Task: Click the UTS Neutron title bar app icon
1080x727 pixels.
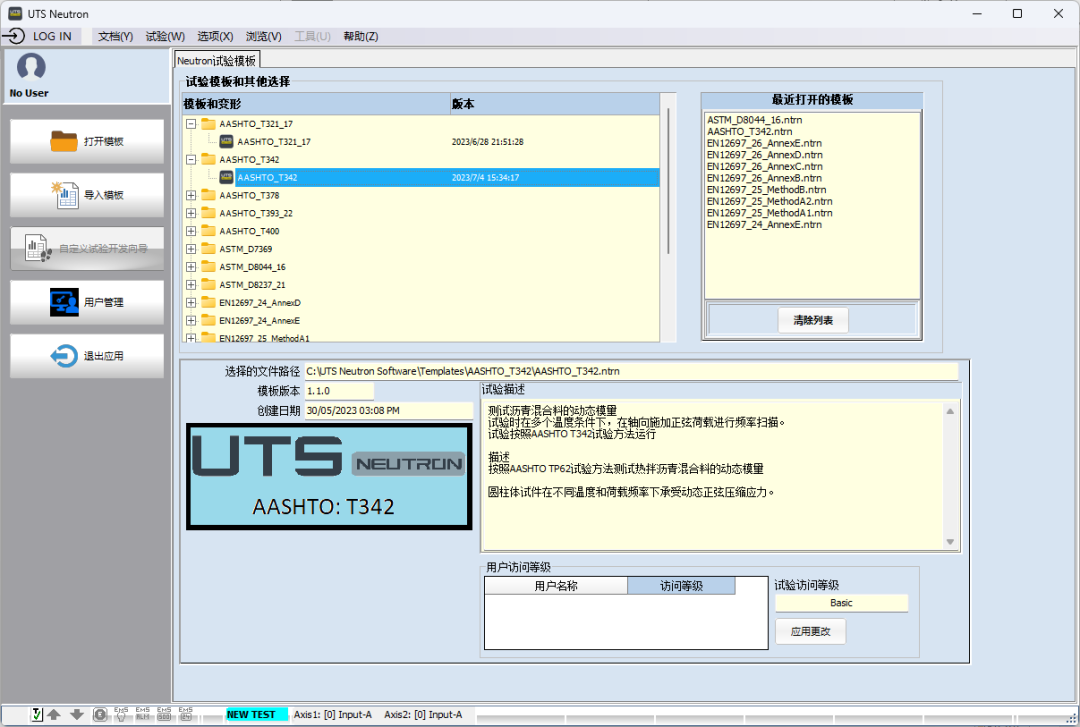Action: 15,13
